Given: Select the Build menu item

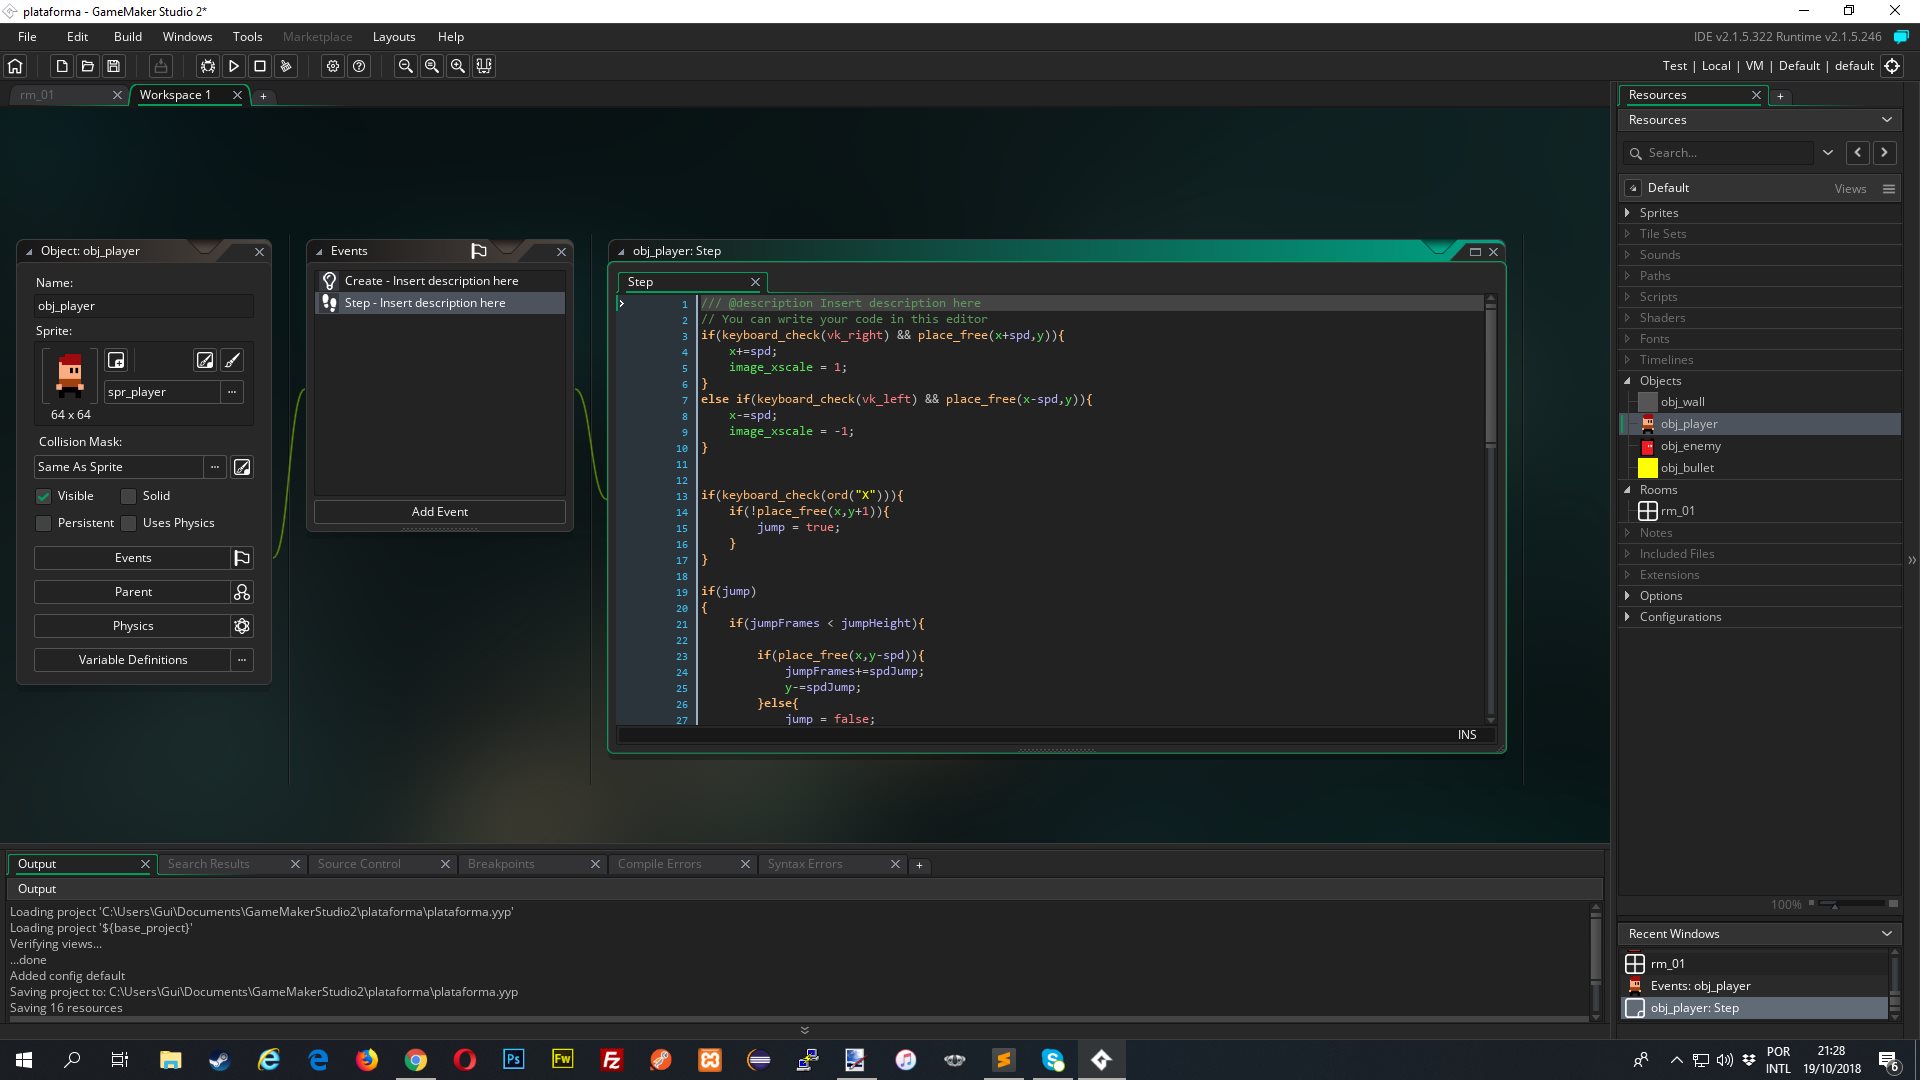Looking at the screenshot, I should click(x=127, y=36).
